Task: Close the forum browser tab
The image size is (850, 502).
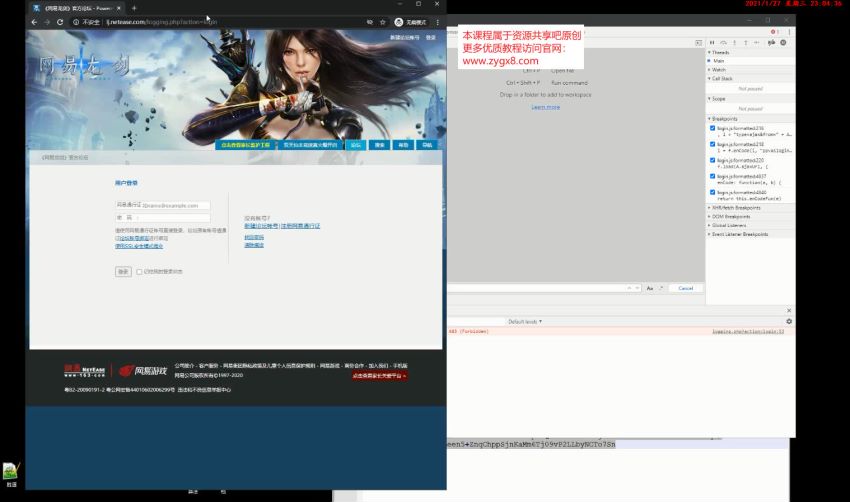Action: [x=119, y=8]
